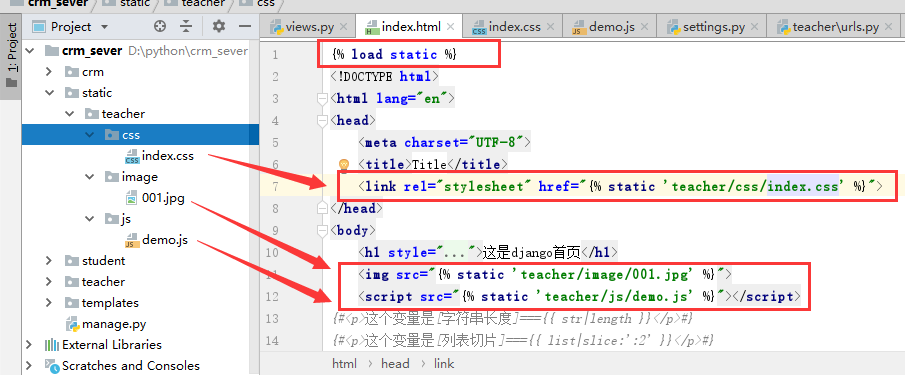Viewport: 905px width, 375px height.
Task: Collapse the css folder
Action: (x=90, y=134)
